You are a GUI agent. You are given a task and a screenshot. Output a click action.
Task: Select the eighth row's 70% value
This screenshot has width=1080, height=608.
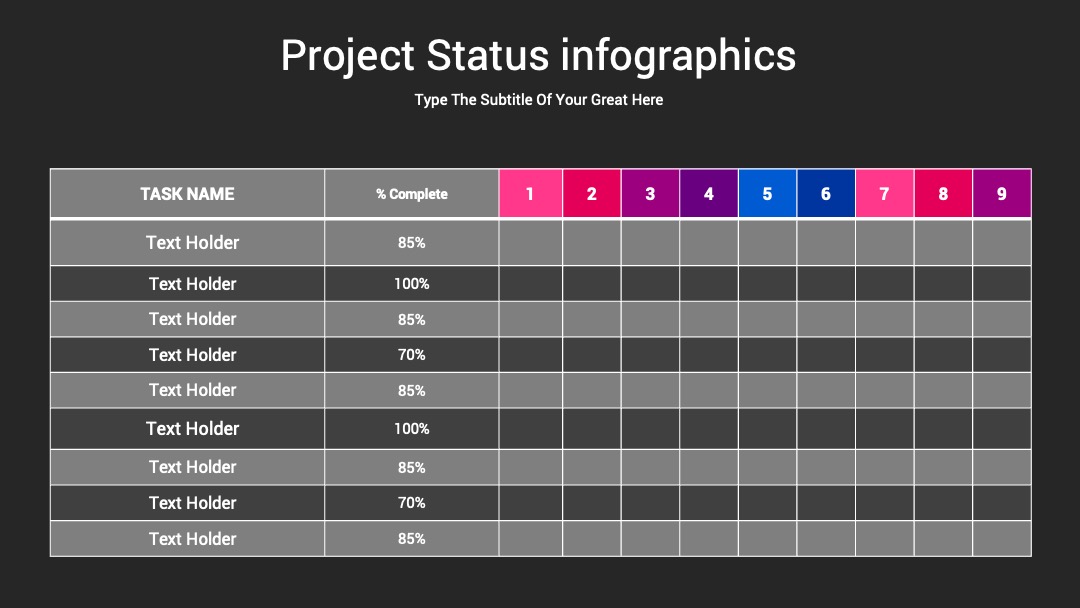(x=411, y=503)
